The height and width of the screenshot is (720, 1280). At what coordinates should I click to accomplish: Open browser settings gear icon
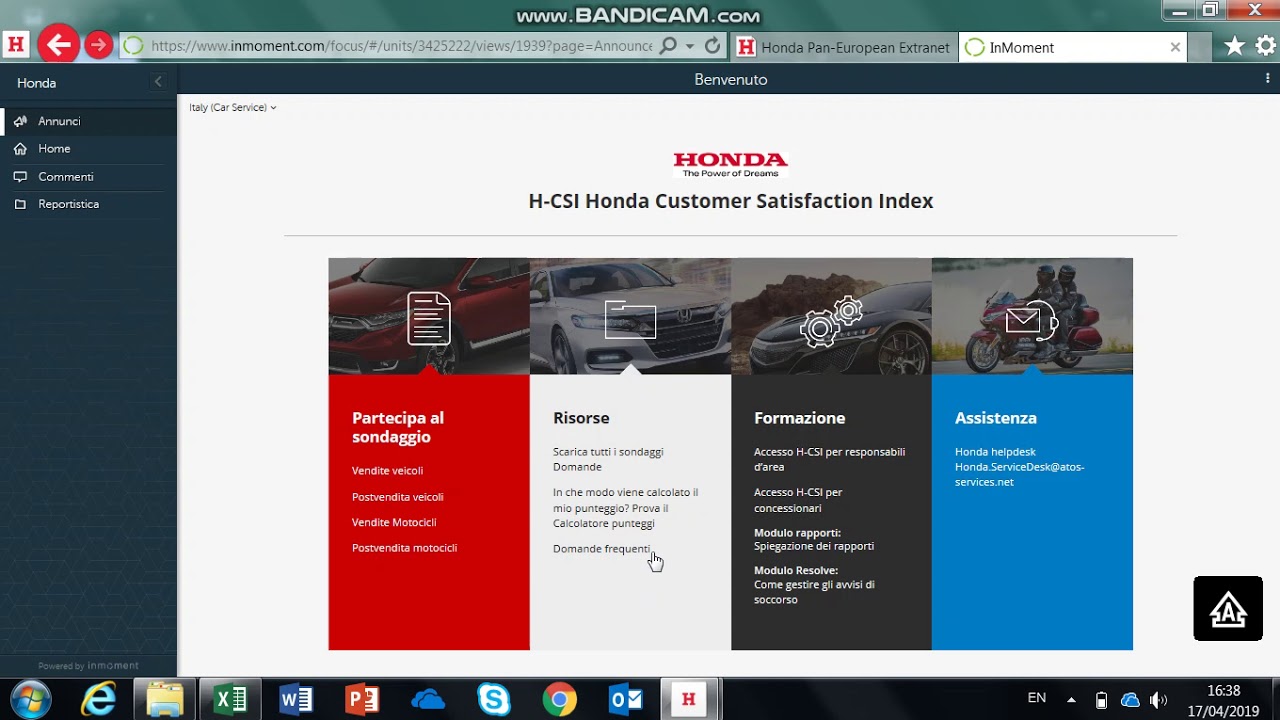point(1266,46)
